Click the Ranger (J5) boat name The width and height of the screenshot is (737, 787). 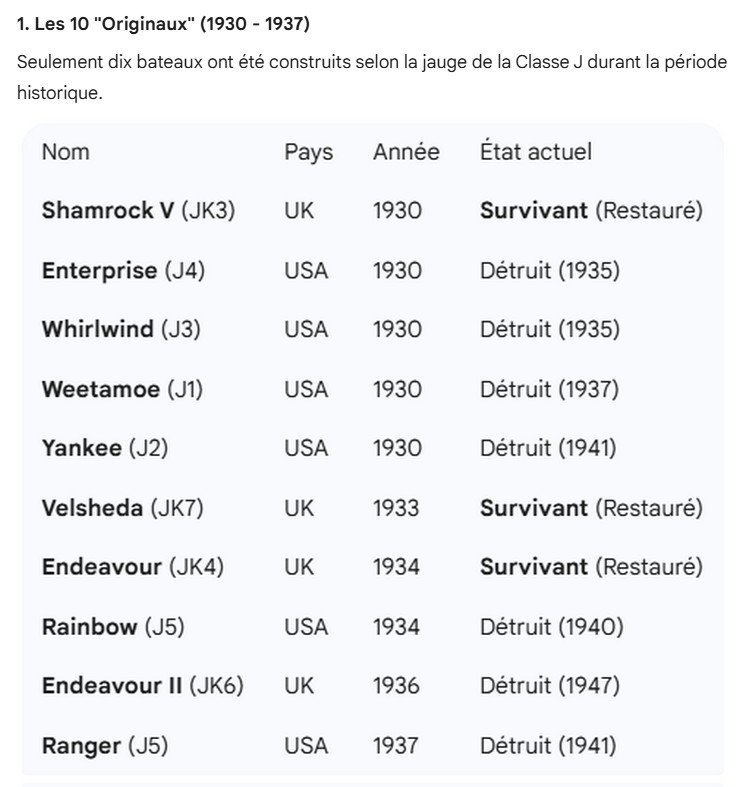point(105,746)
